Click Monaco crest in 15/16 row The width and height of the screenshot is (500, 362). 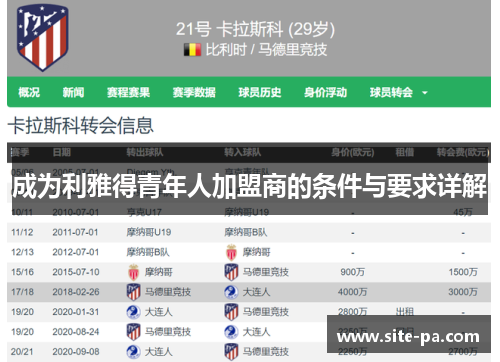tap(133, 272)
